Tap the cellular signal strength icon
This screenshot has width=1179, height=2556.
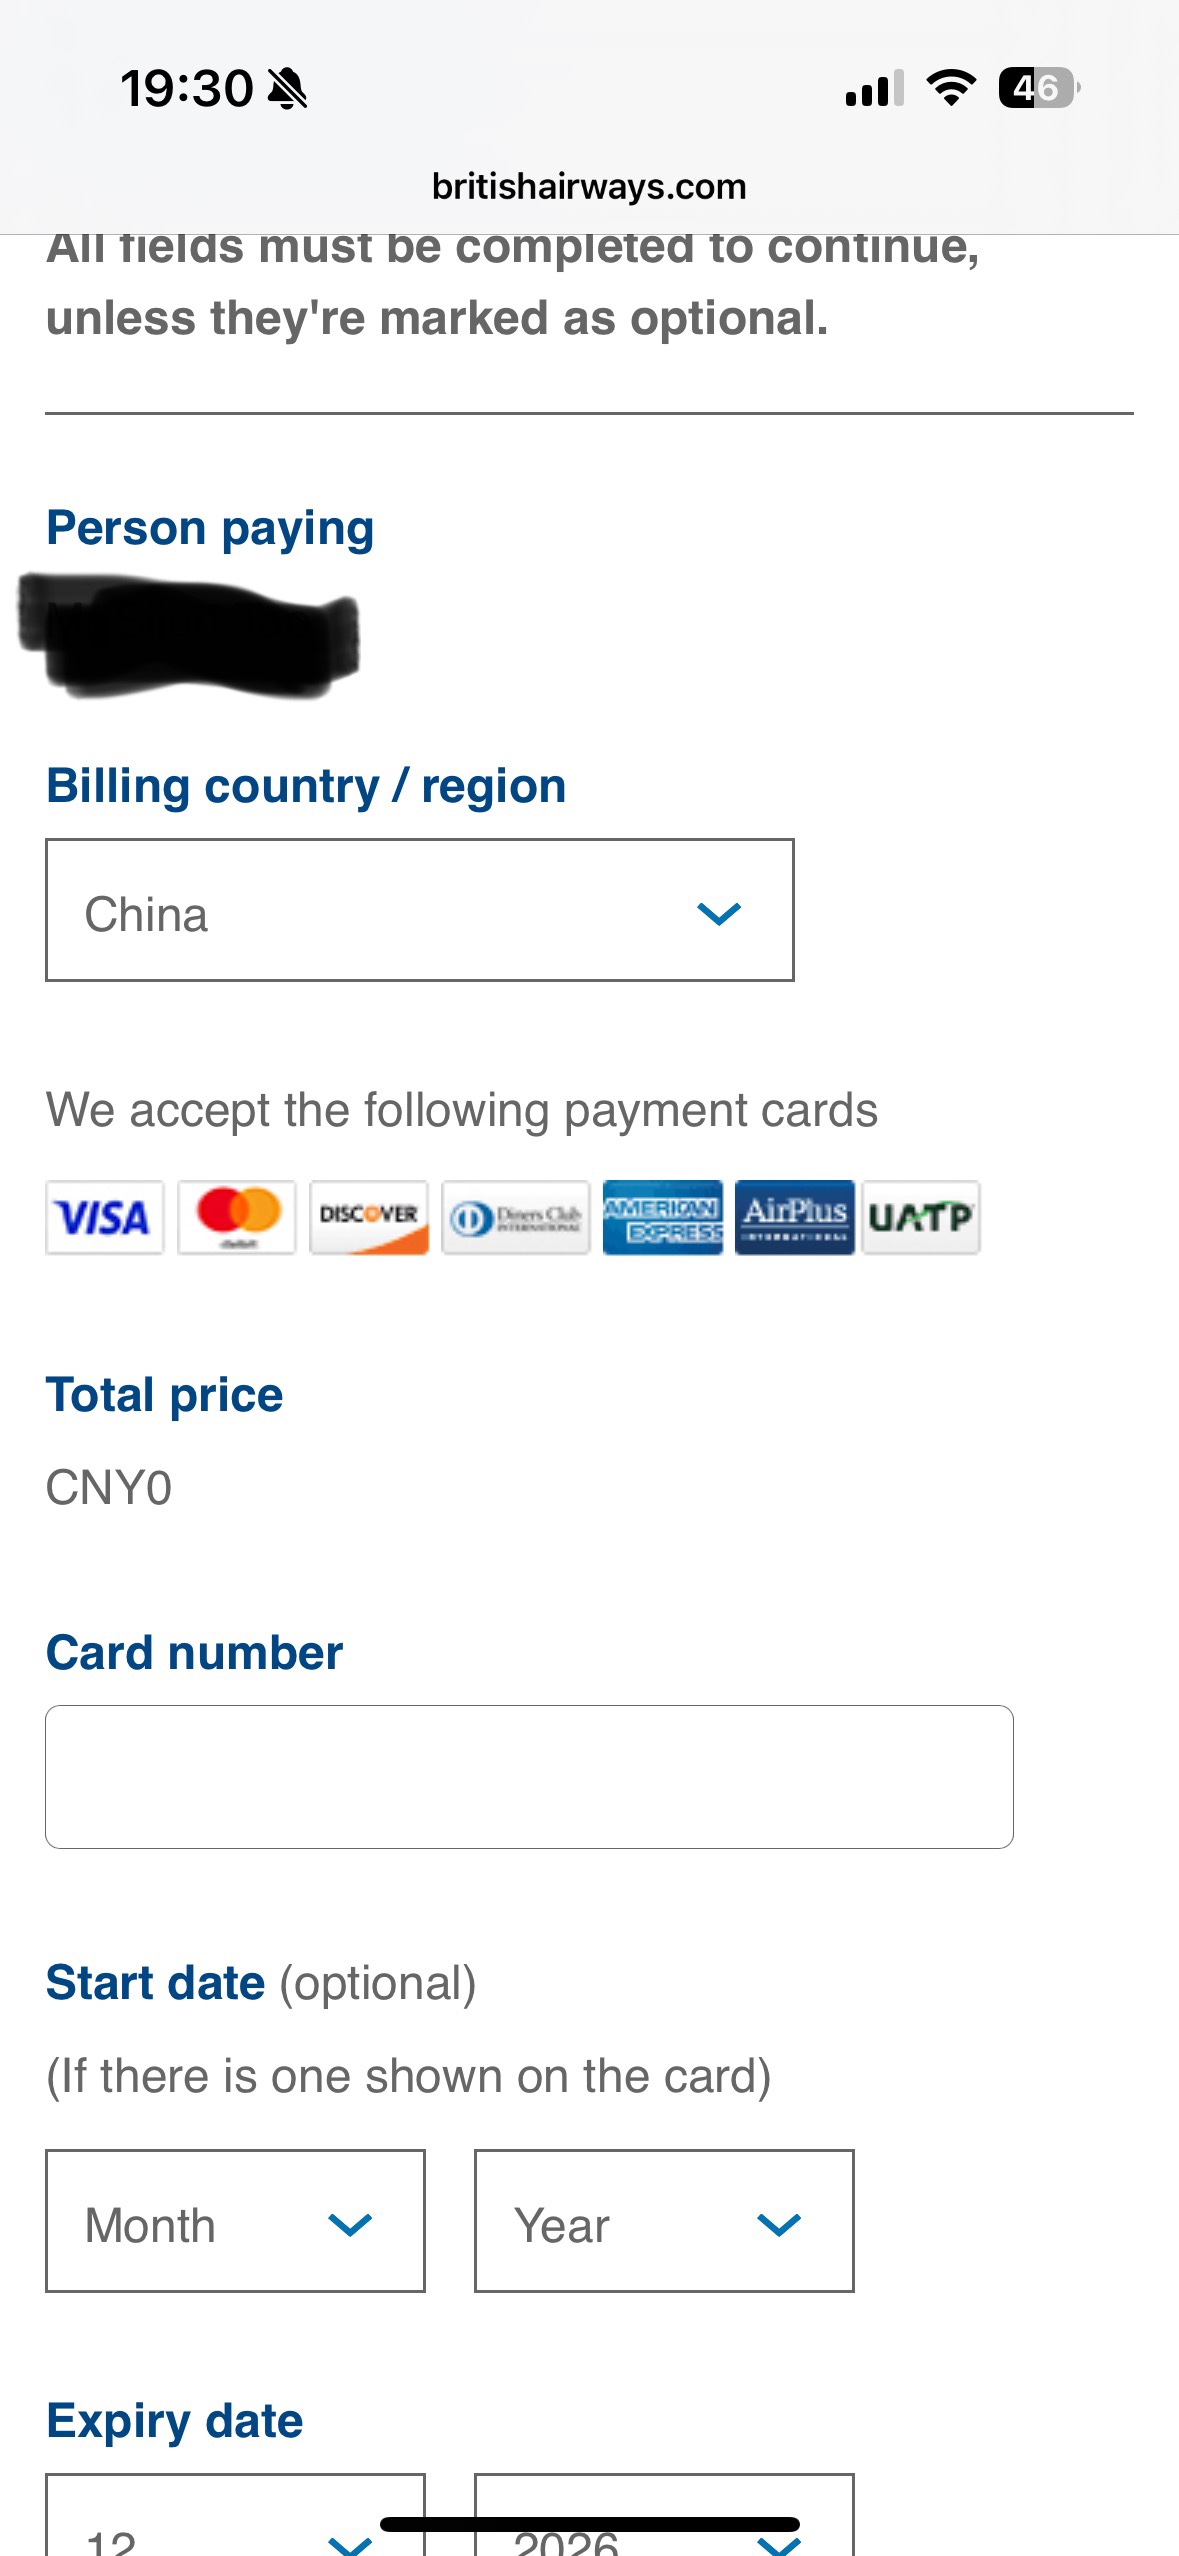tap(875, 88)
